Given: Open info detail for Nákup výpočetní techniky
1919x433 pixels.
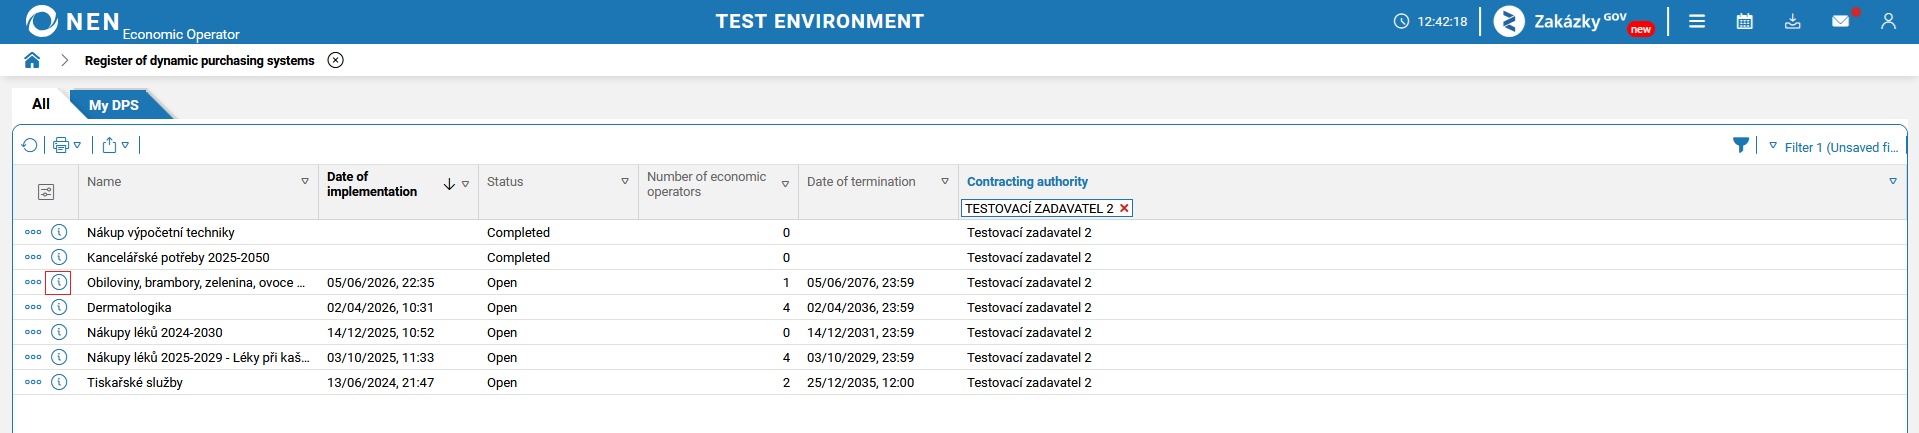Looking at the screenshot, I should click(x=59, y=232).
